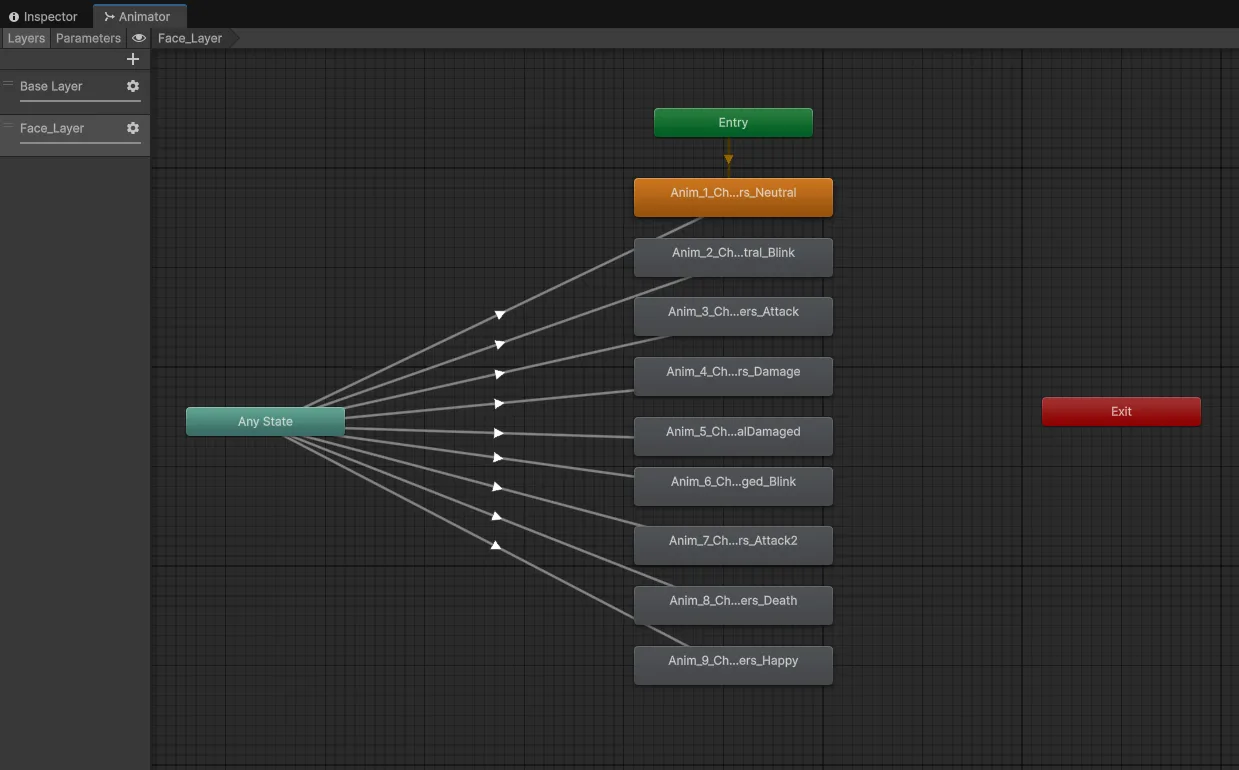Image resolution: width=1239 pixels, height=770 pixels.
Task: Select the Anim_5_Ch...alDamaged state
Action: point(733,435)
